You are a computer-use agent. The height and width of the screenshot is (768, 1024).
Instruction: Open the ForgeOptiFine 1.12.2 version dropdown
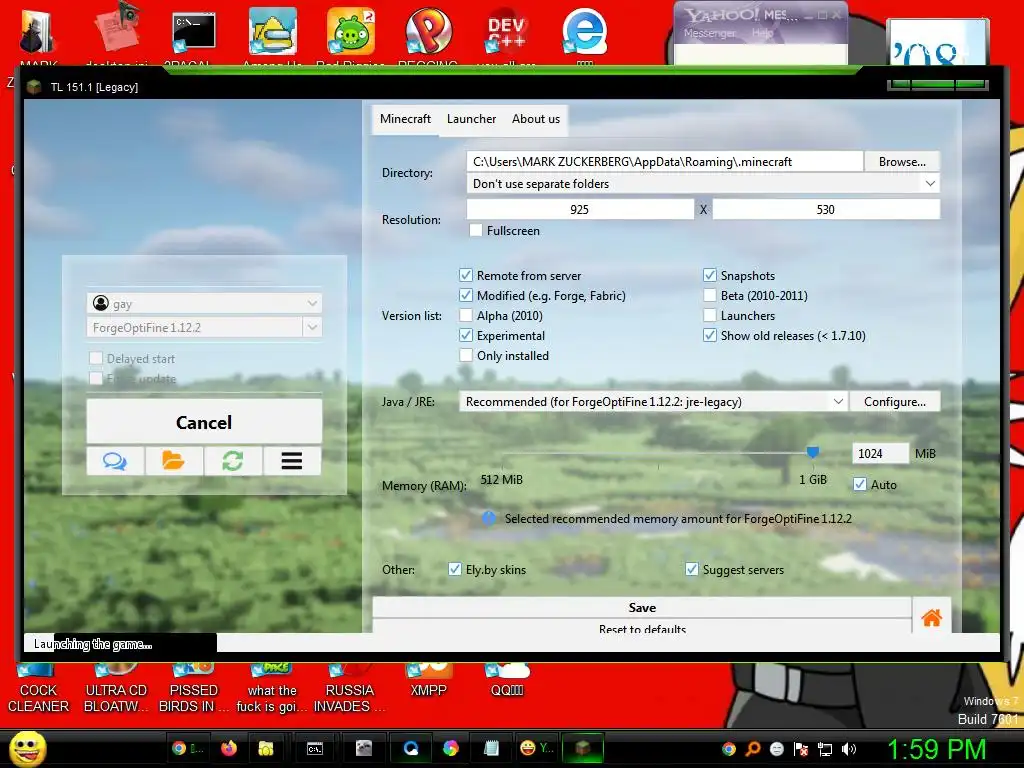pyautogui.click(x=204, y=328)
